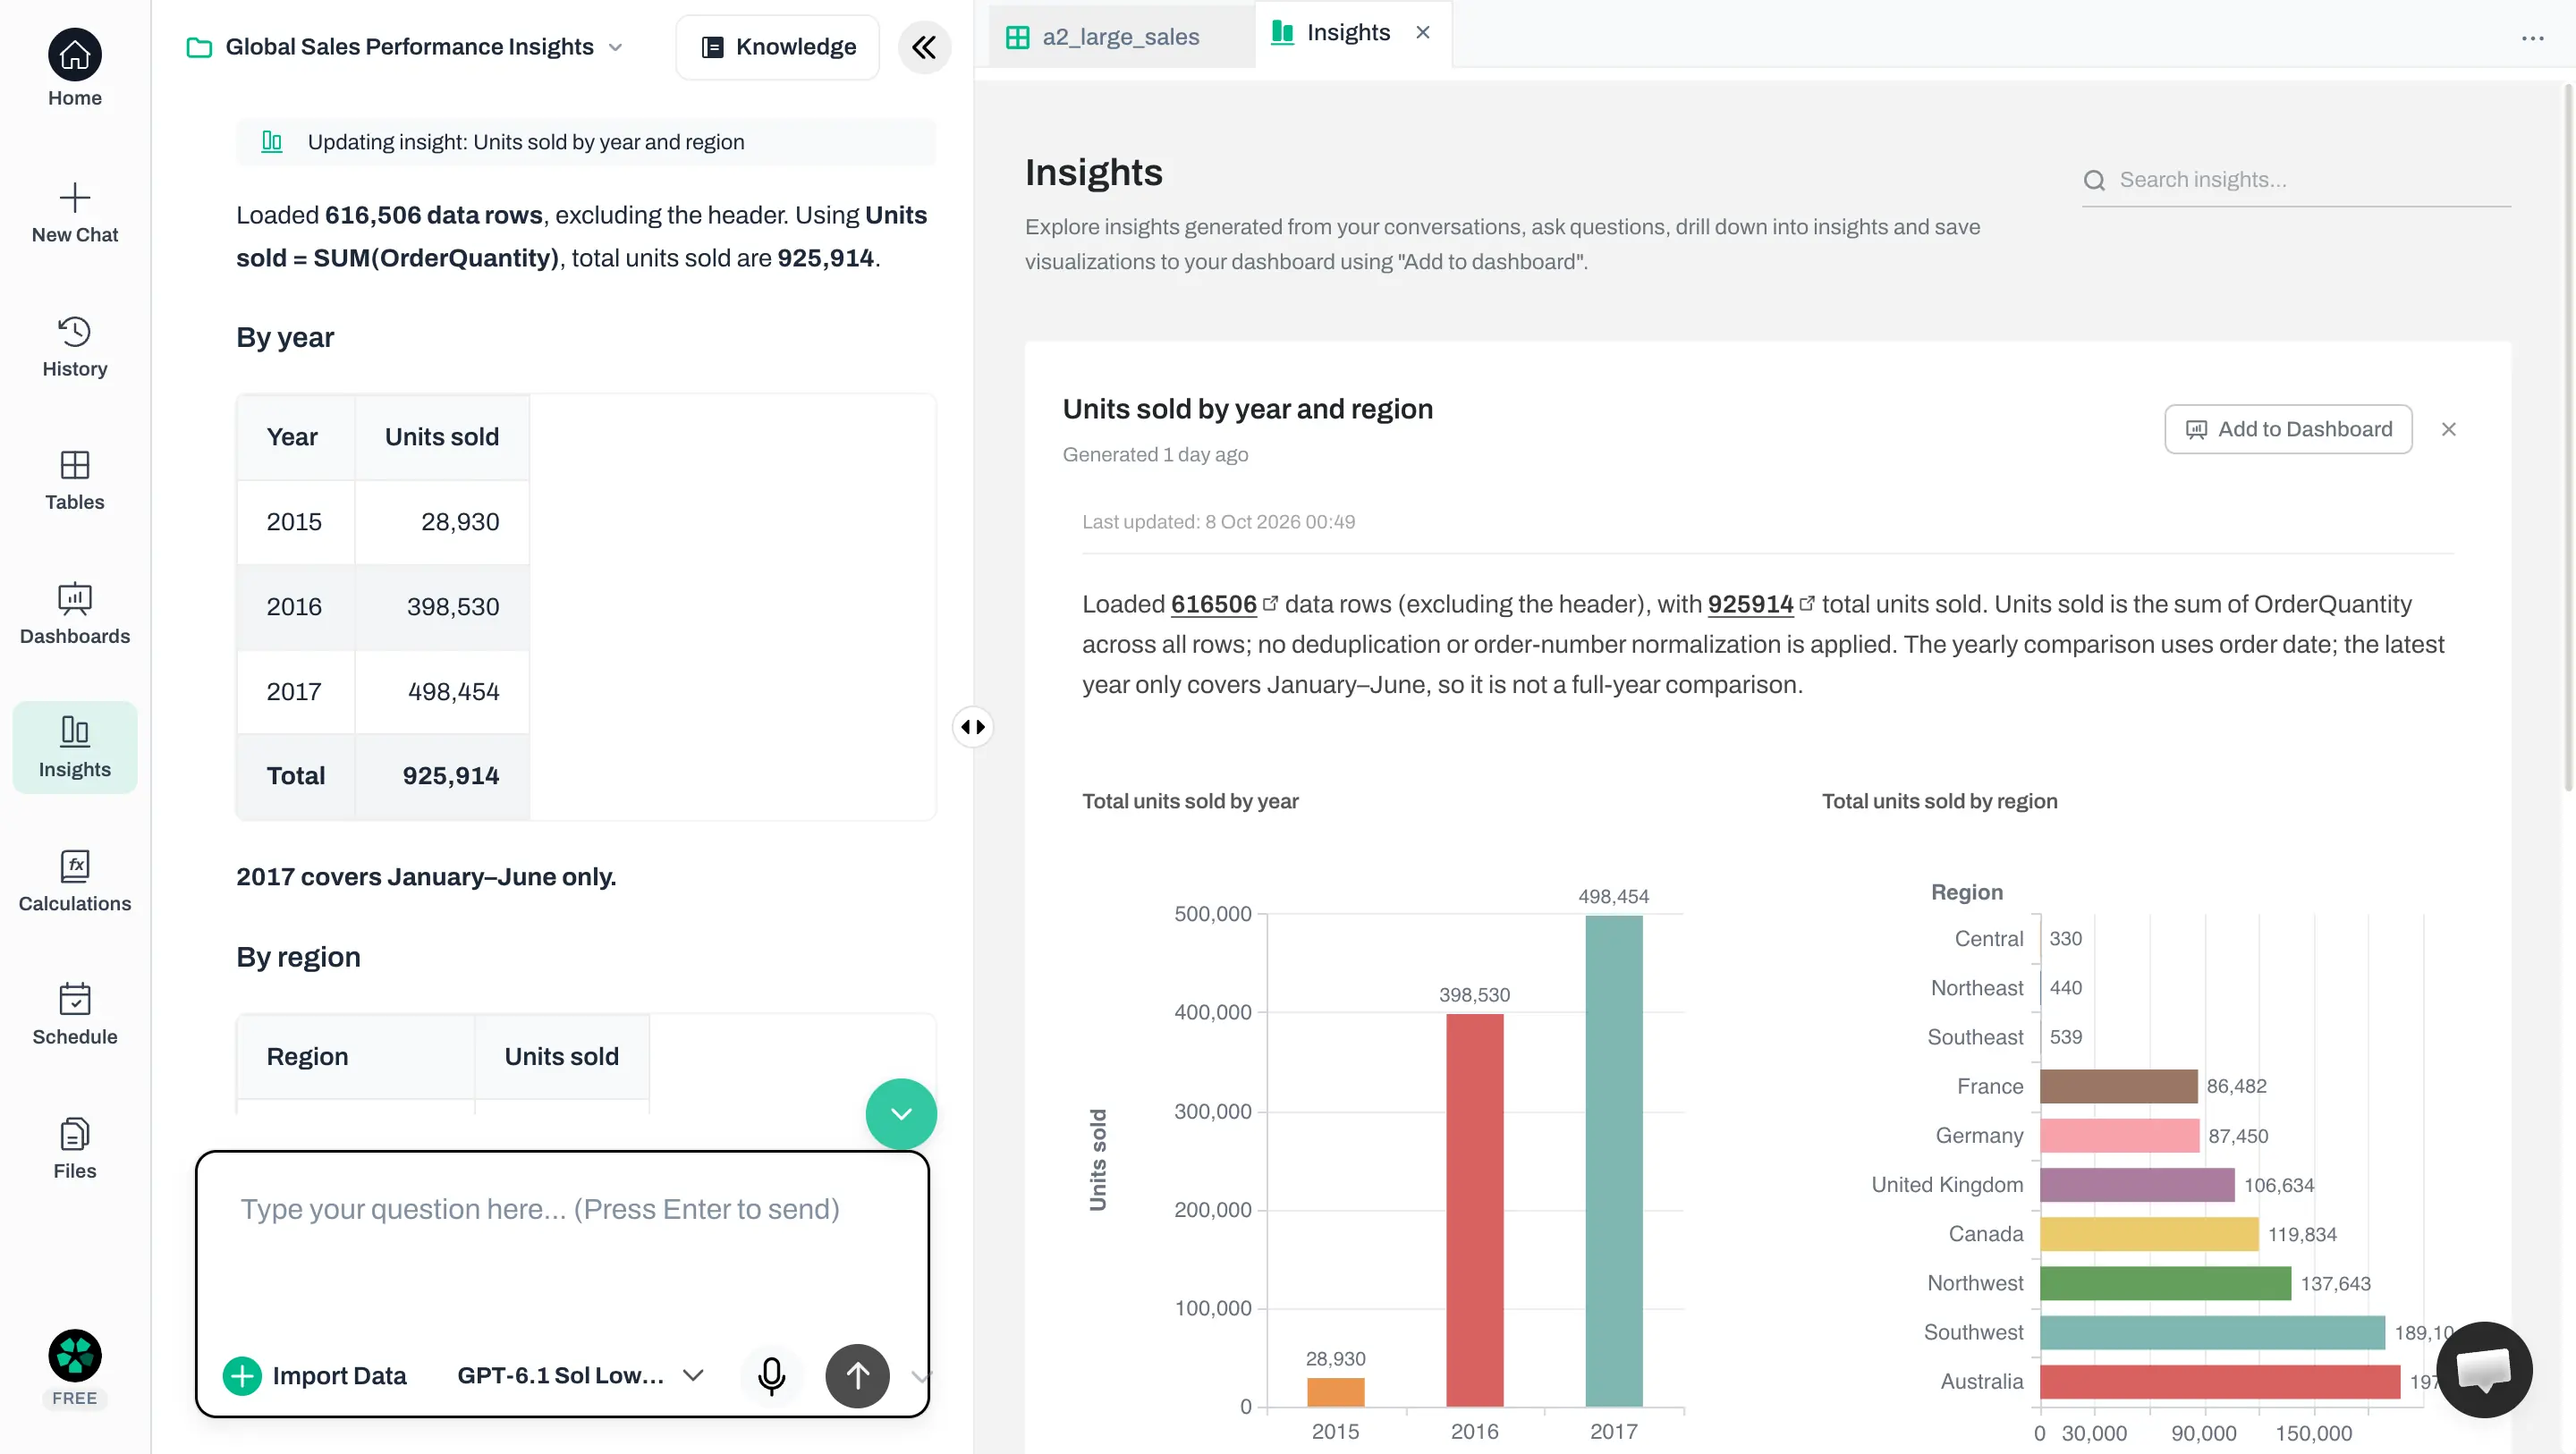Open the Calculations section
Image resolution: width=2576 pixels, height=1454 pixels.
click(75, 881)
